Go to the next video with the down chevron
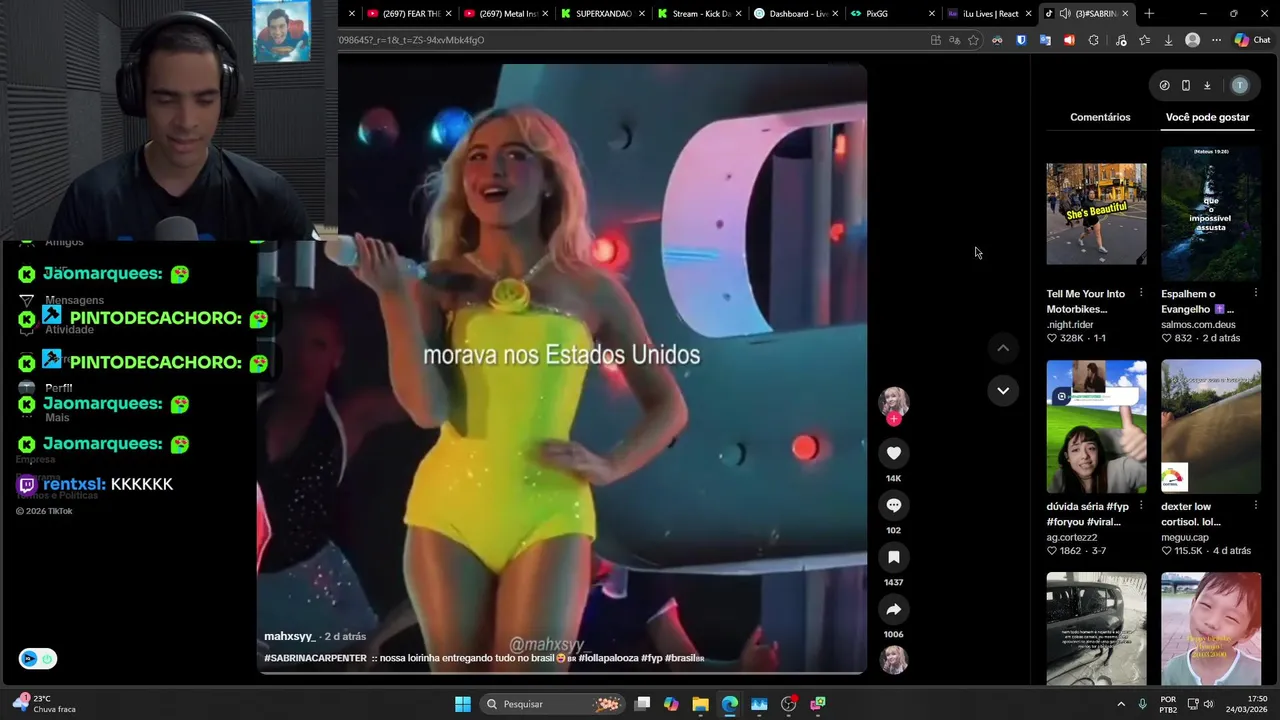 coord(1003,390)
